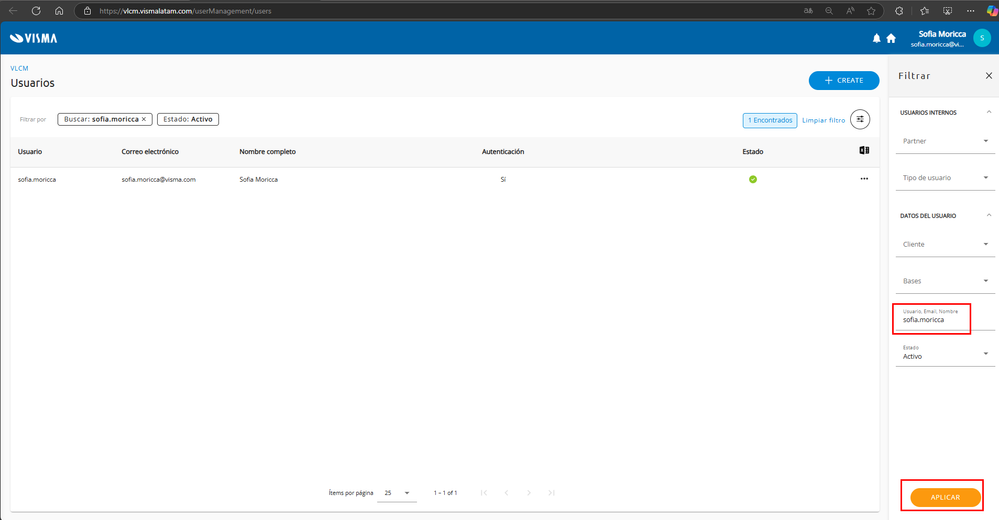Click the CREATE button
The image size is (999, 520).
click(844, 80)
